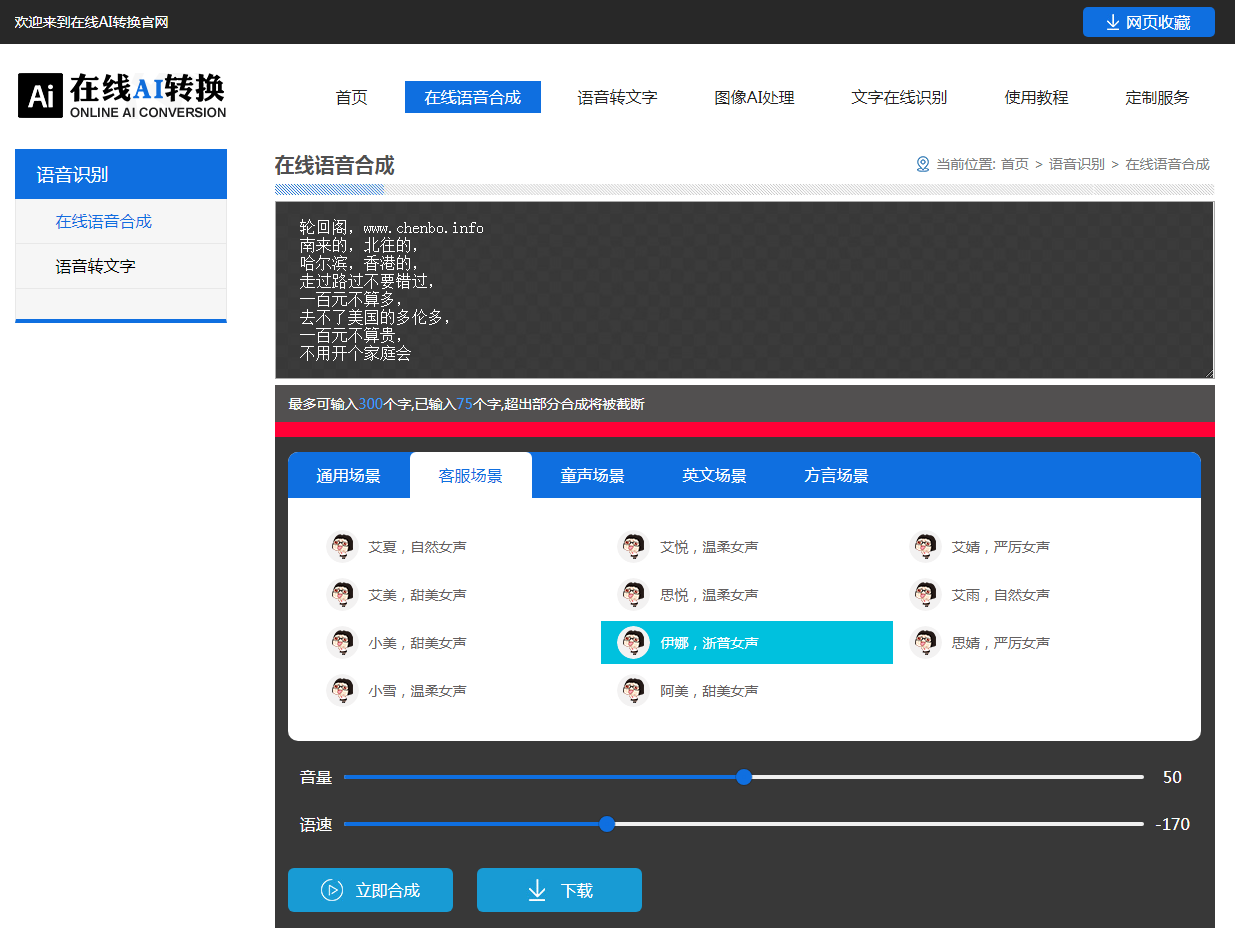Choose voice 小雪，温柔女声
1235x928 pixels.
[416, 691]
